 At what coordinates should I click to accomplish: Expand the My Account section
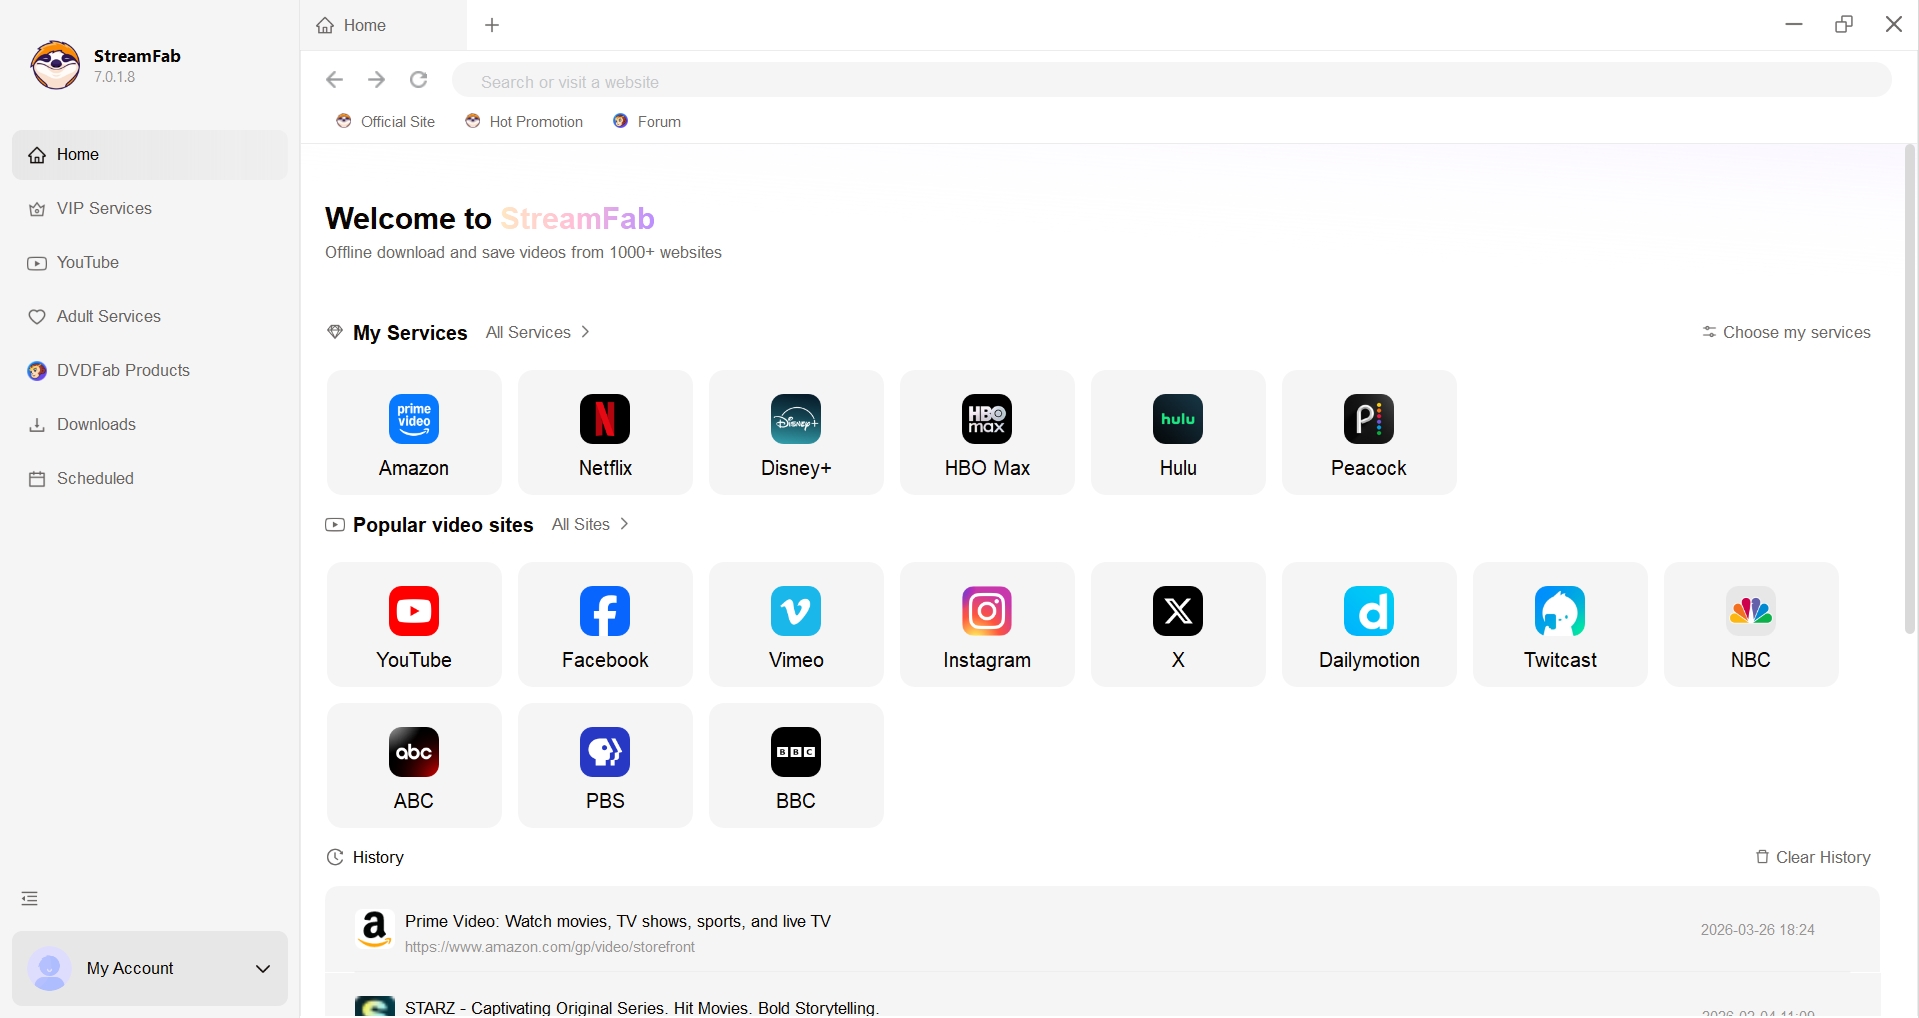point(150,968)
